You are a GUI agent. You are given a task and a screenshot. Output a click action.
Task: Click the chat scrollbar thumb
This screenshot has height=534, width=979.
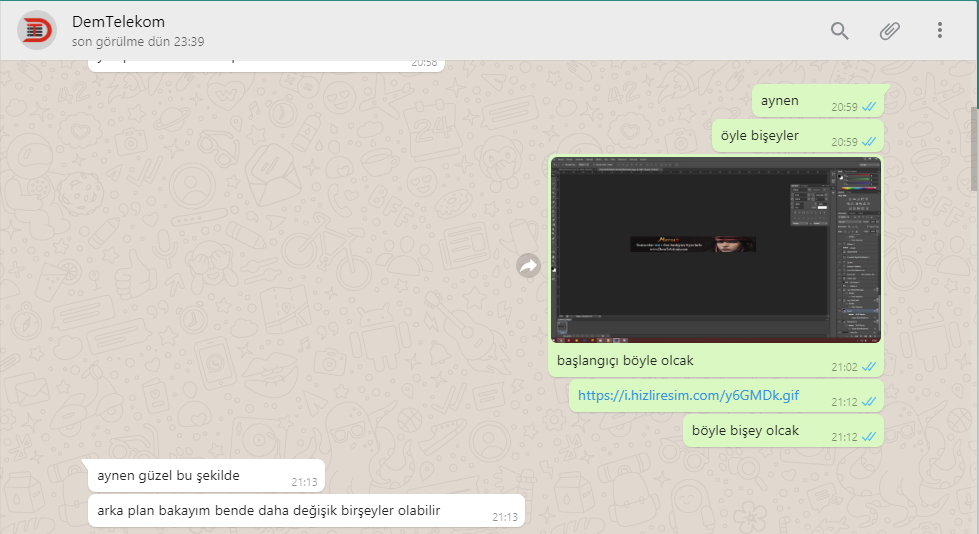tap(975, 149)
